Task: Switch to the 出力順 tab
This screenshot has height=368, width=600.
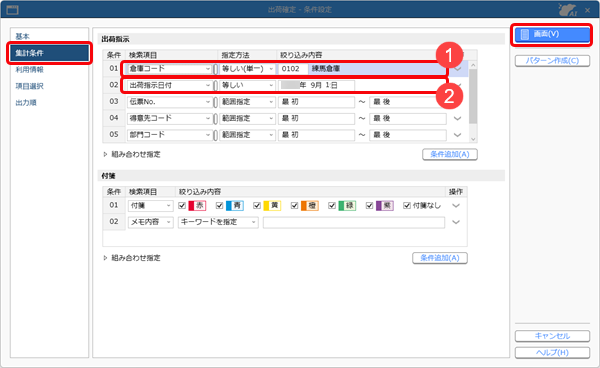Action: click(x=26, y=103)
